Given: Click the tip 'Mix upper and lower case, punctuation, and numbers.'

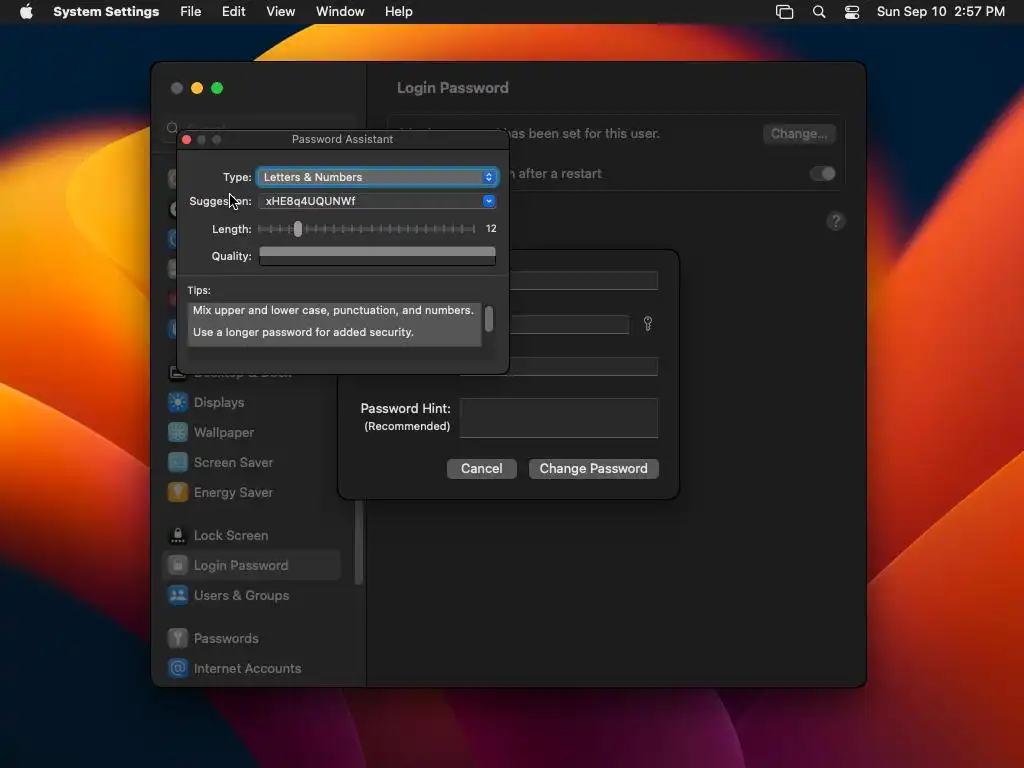Looking at the screenshot, I should point(333,310).
